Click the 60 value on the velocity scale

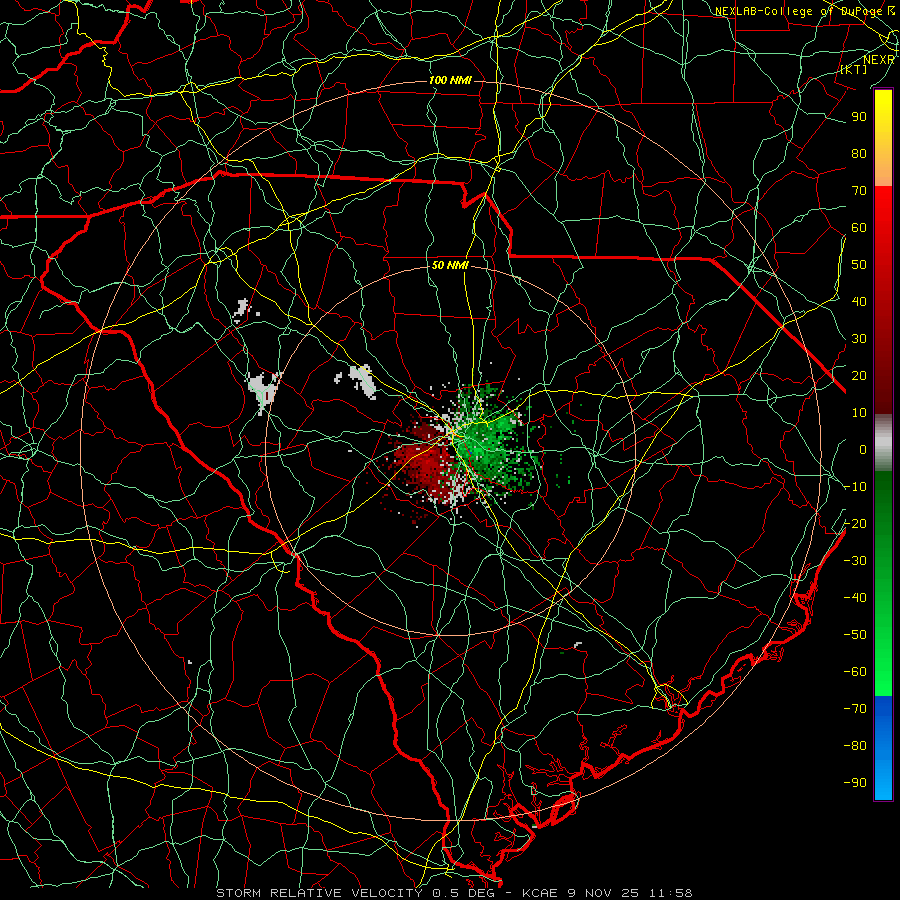tap(859, 228)
